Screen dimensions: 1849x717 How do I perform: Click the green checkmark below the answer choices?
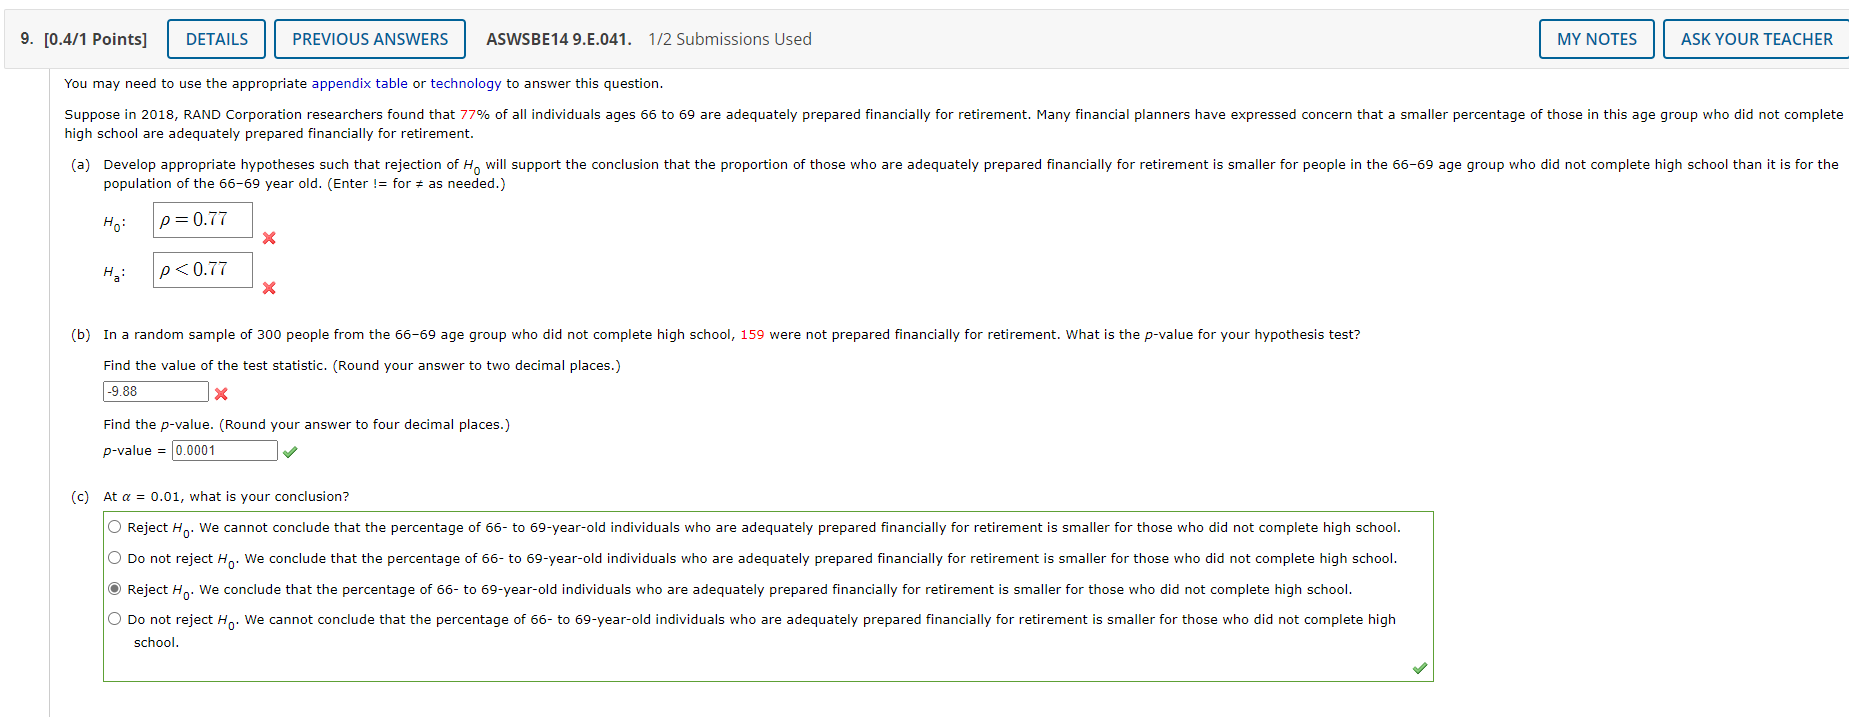[1419, 667]
